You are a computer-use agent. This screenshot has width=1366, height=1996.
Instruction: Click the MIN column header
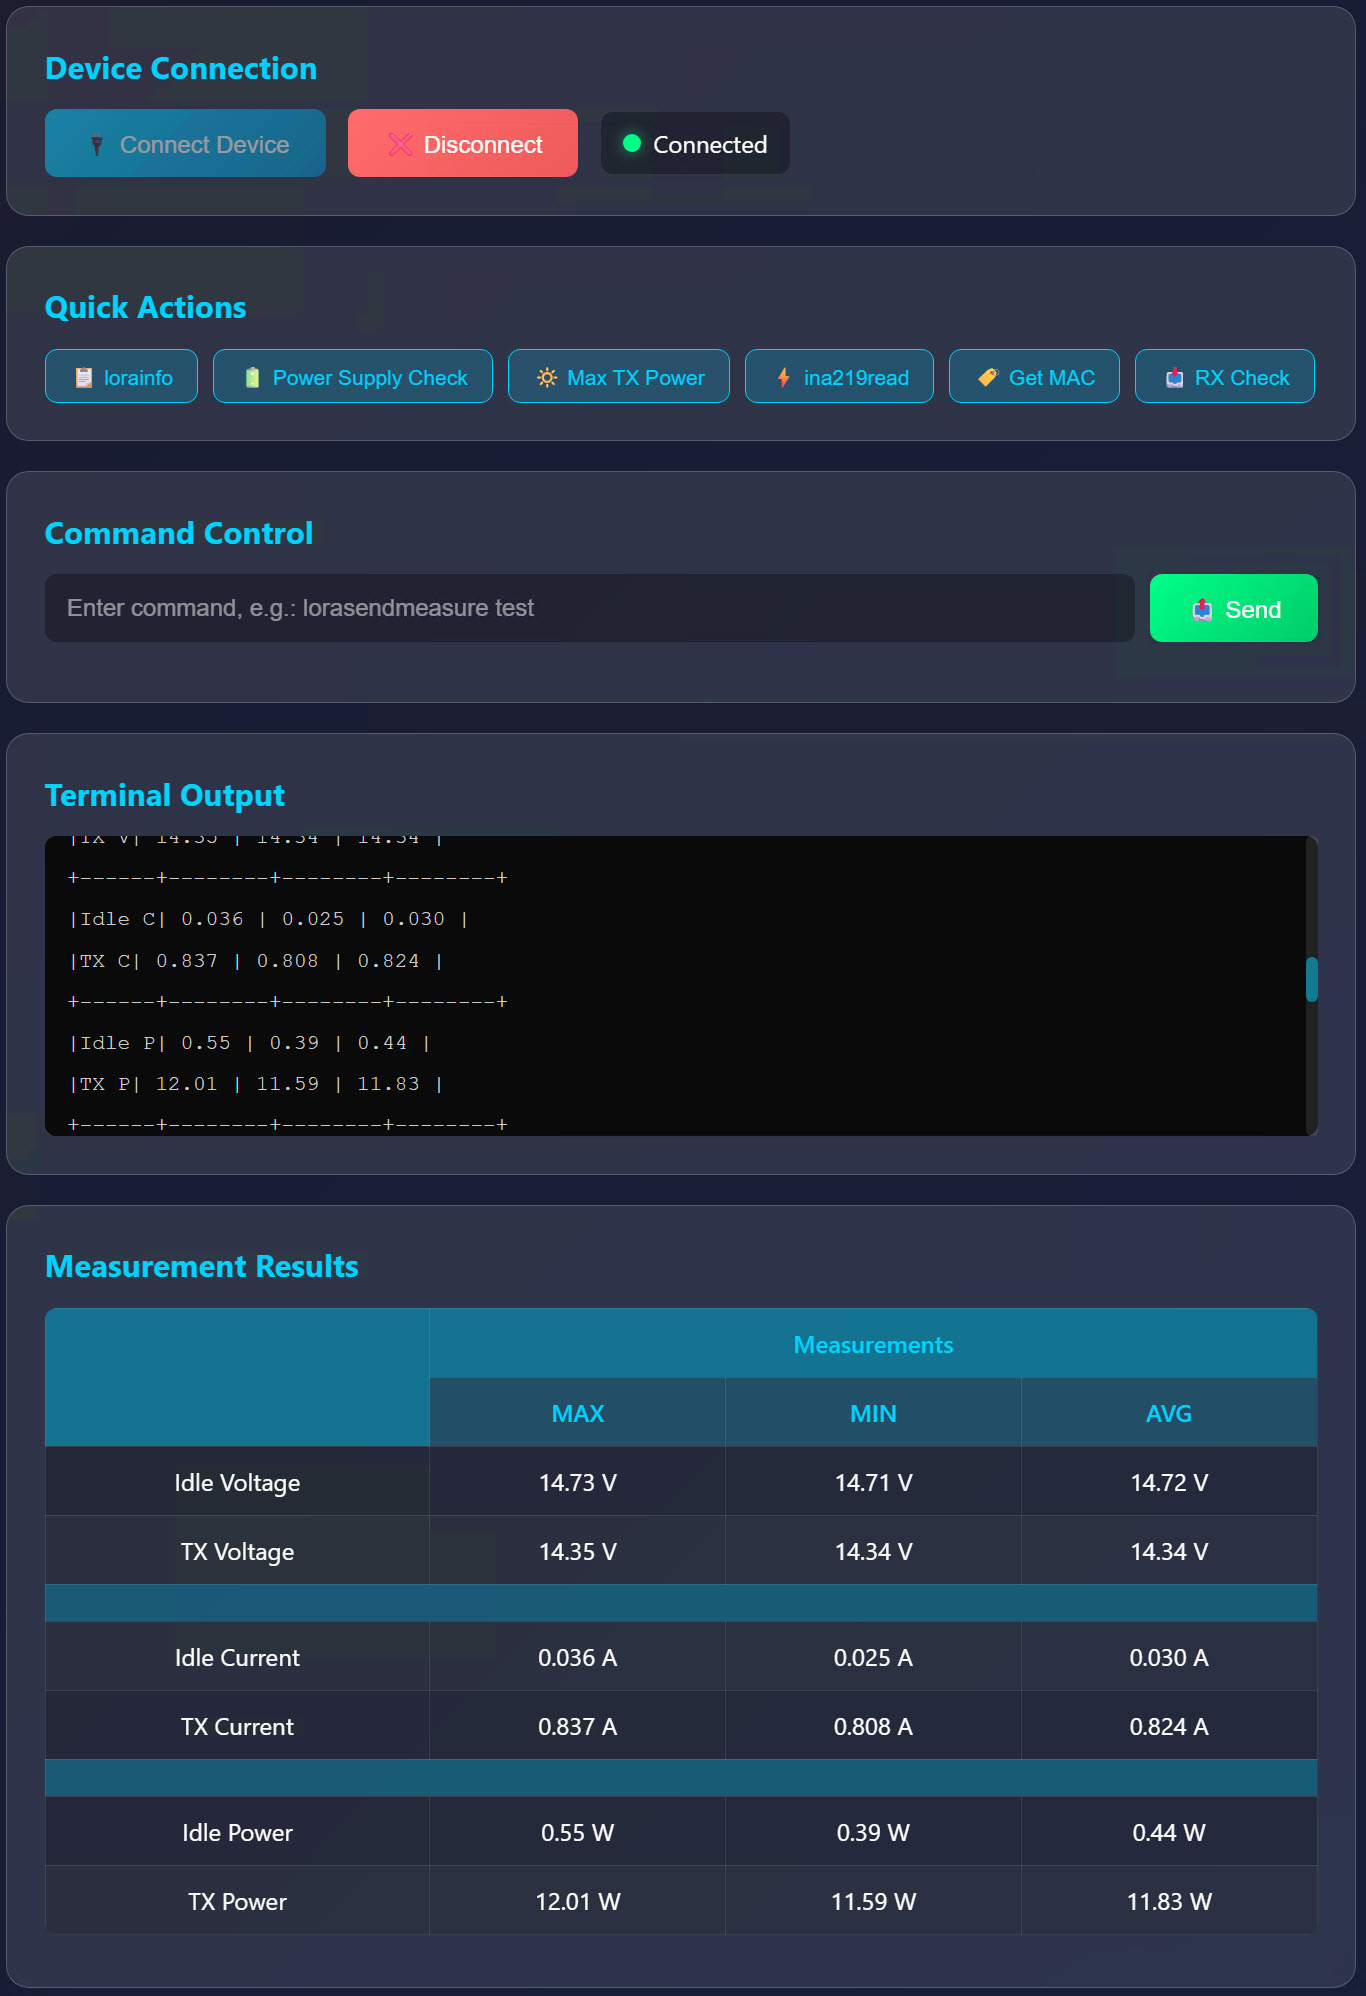click(873, 1413)
